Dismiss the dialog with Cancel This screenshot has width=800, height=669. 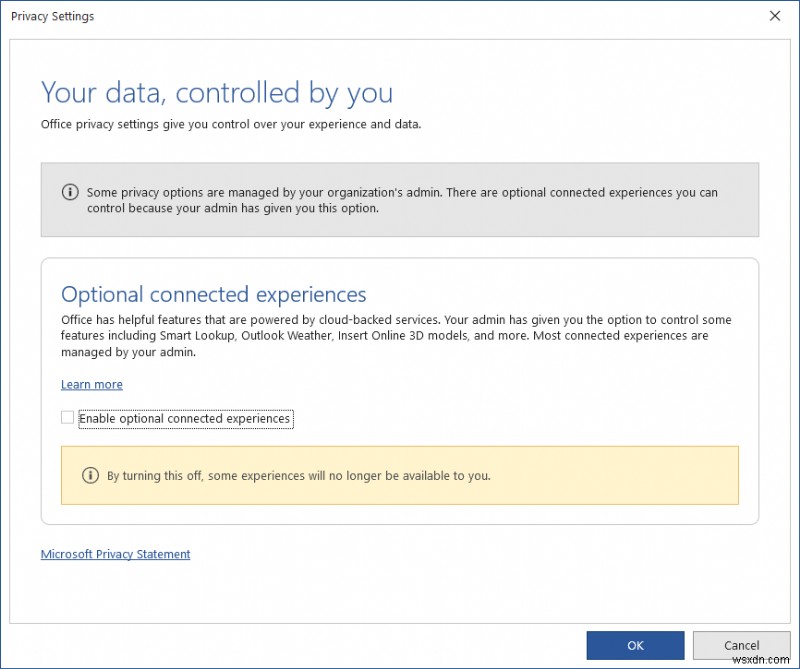click(741, 646)
